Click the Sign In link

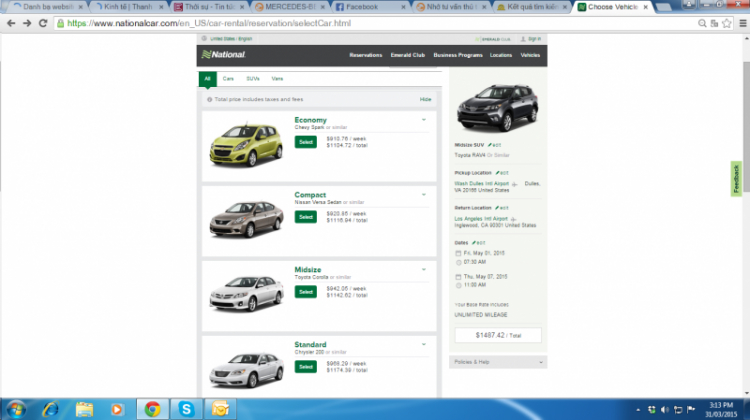pyautogui.click(x=531, y=39)
